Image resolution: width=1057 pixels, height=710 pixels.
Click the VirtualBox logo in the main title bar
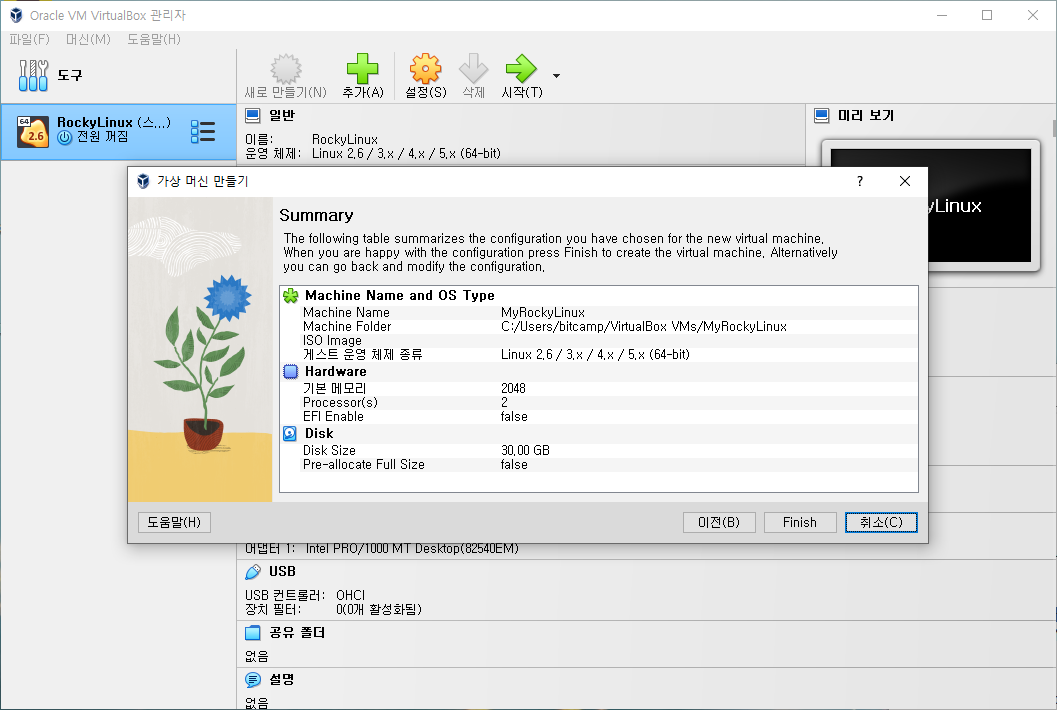coord(16,15)
